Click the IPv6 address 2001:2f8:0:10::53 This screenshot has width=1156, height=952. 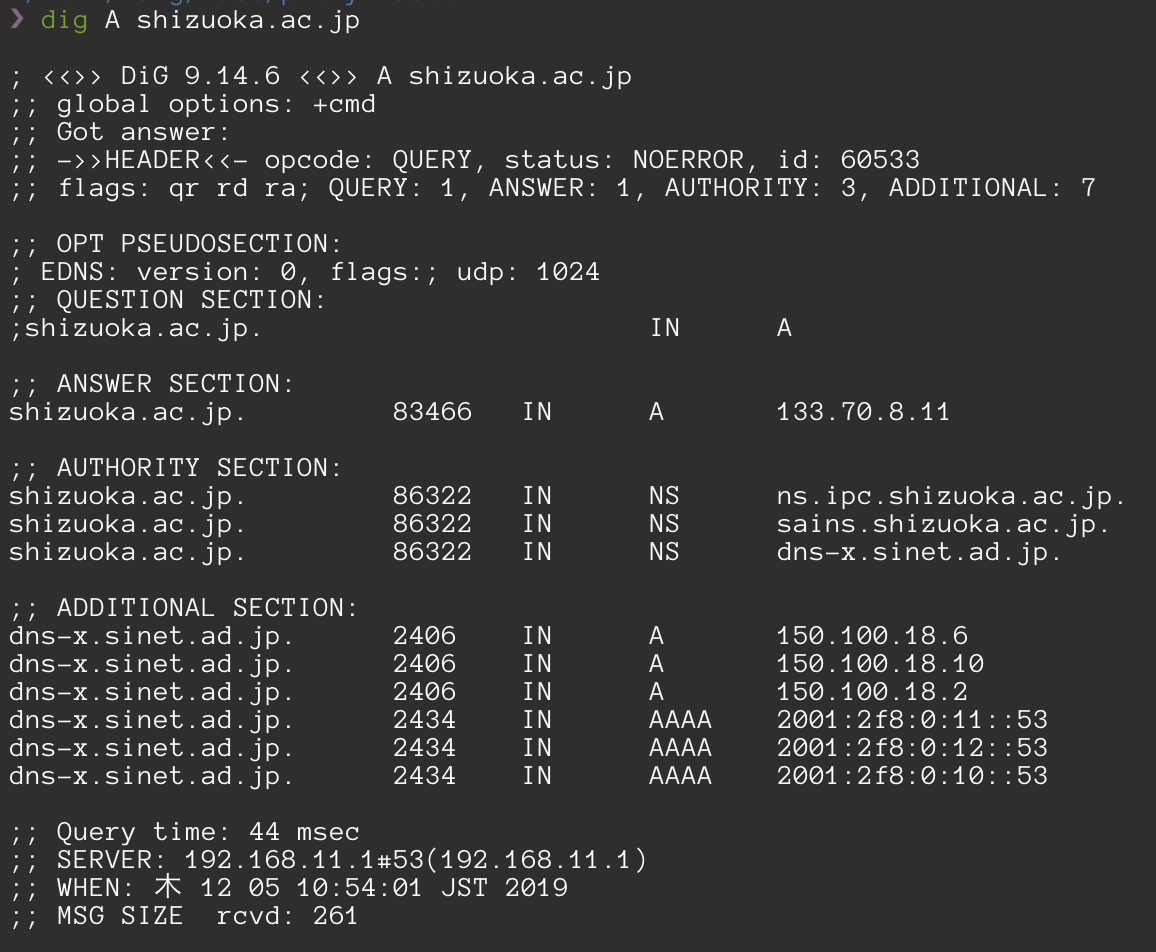point(912,776)
